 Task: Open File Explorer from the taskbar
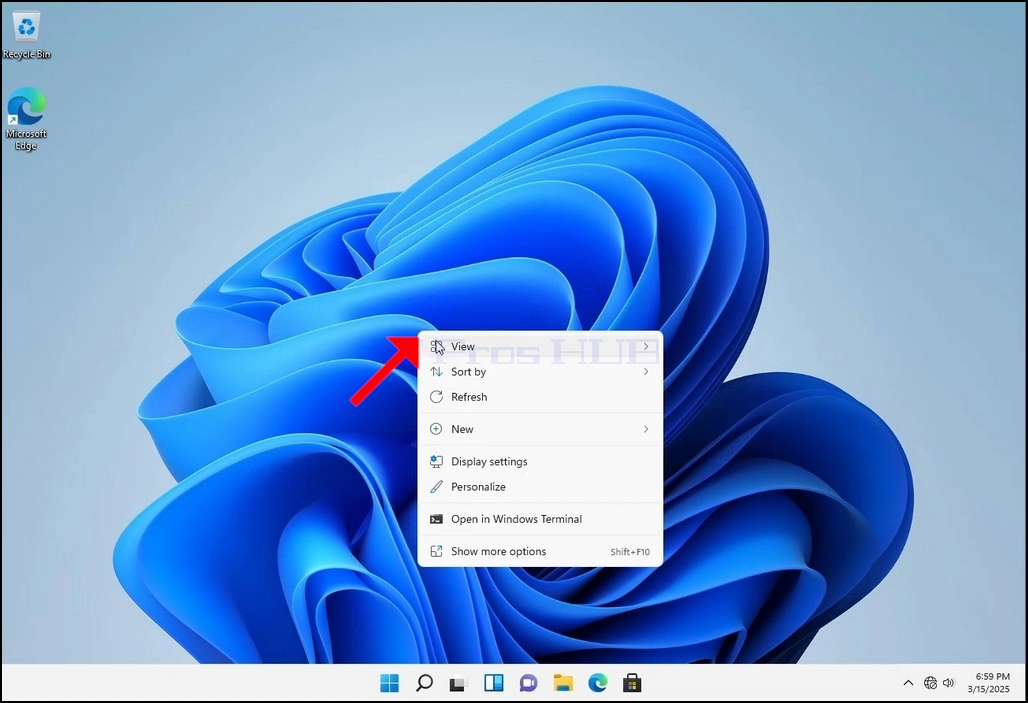(x=563, y=683)
